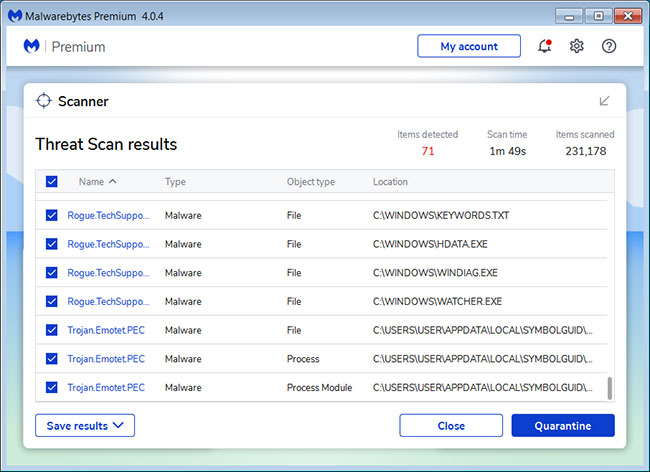650x472 pixels.
Task: Sort by the Type column header
Action: tap(175, 182)
